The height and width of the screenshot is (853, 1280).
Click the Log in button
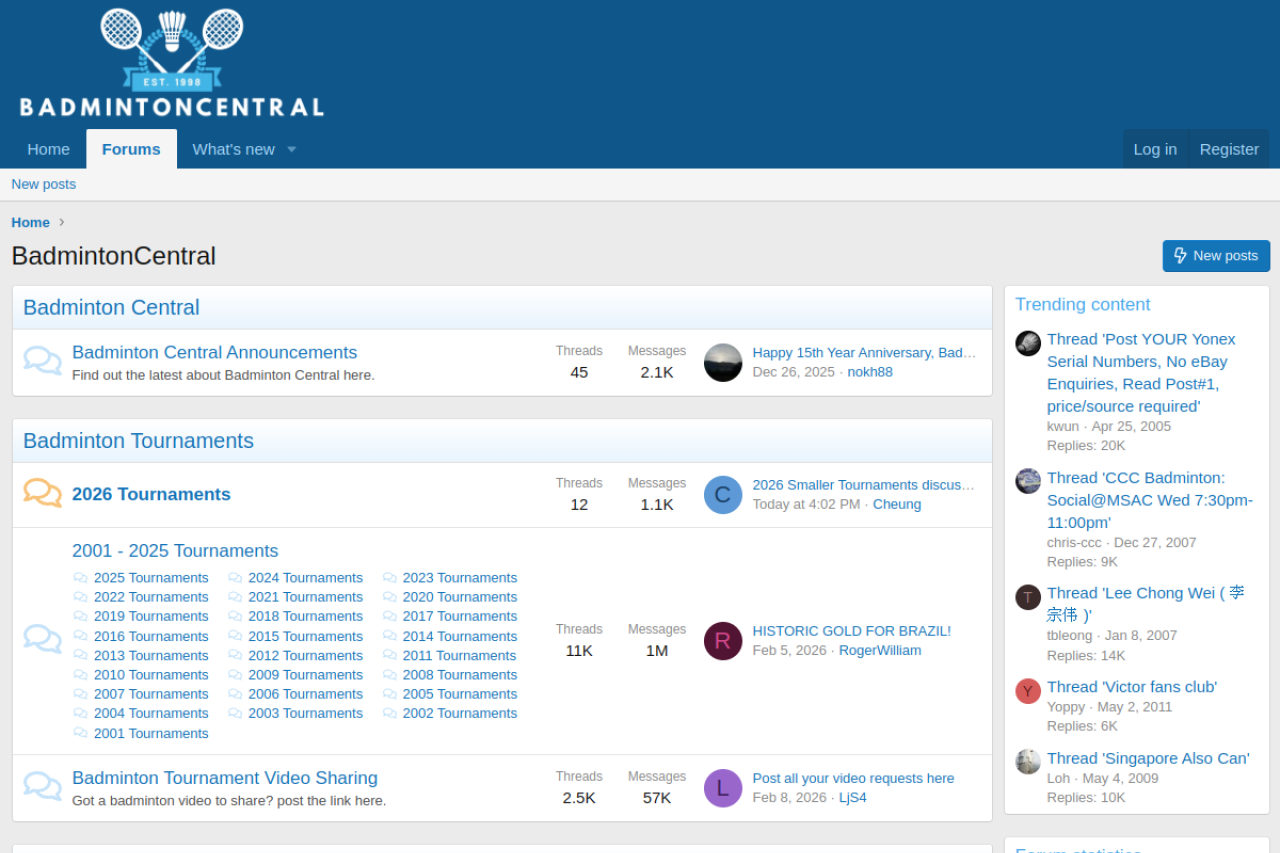pos(1155,149)
